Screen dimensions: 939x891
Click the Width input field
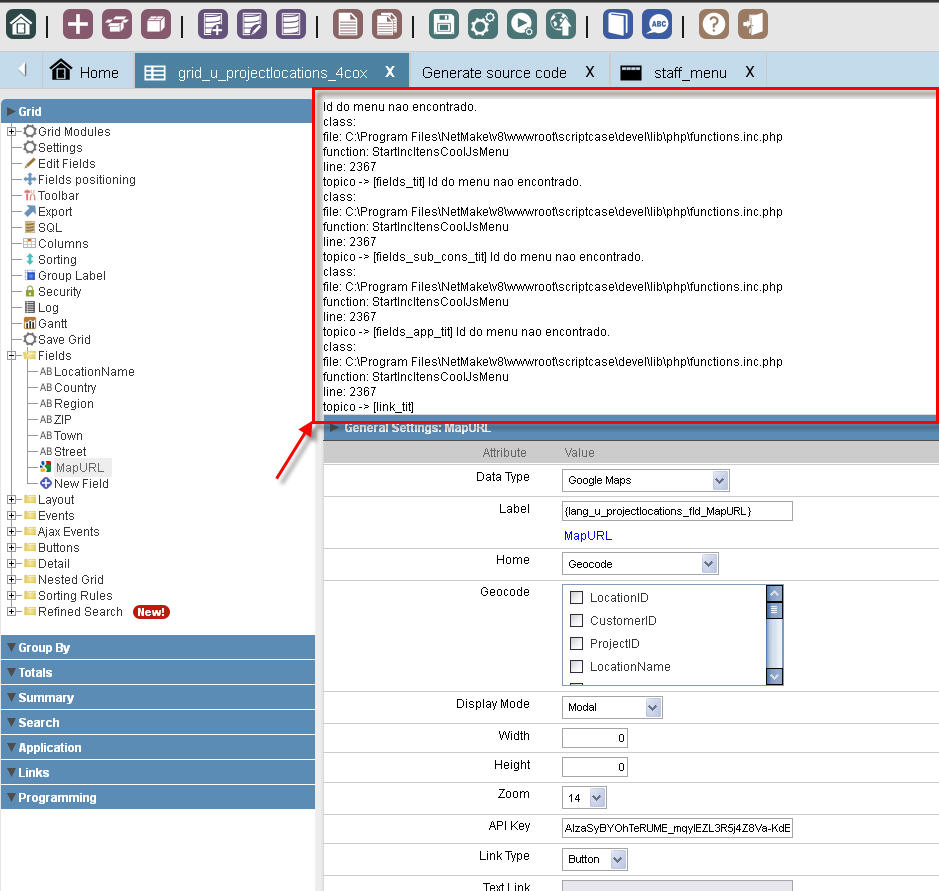[x=595, y=738]
